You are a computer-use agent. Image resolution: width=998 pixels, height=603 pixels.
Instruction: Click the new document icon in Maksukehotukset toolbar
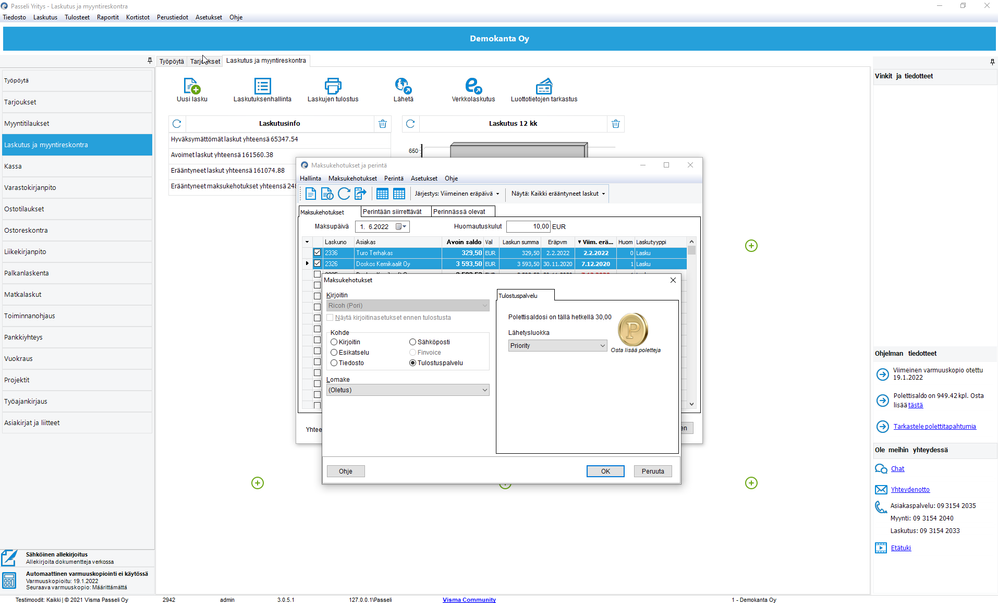pyautogui.click(x=311, y=194)
